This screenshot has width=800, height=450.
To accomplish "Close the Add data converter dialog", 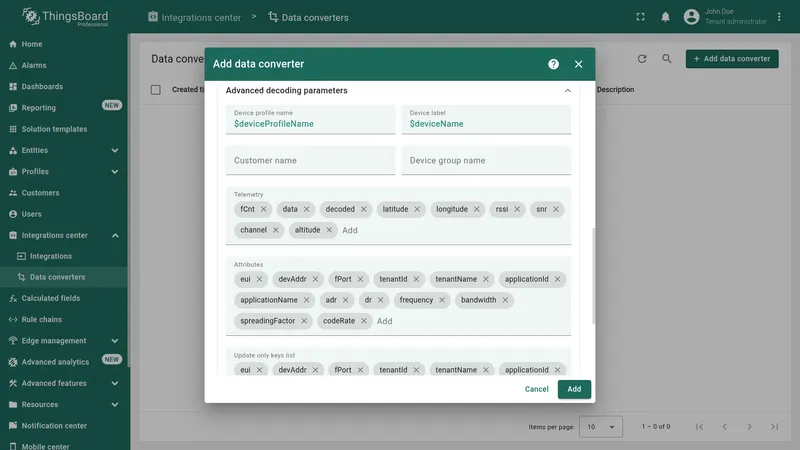I will [x=578, y=64].
